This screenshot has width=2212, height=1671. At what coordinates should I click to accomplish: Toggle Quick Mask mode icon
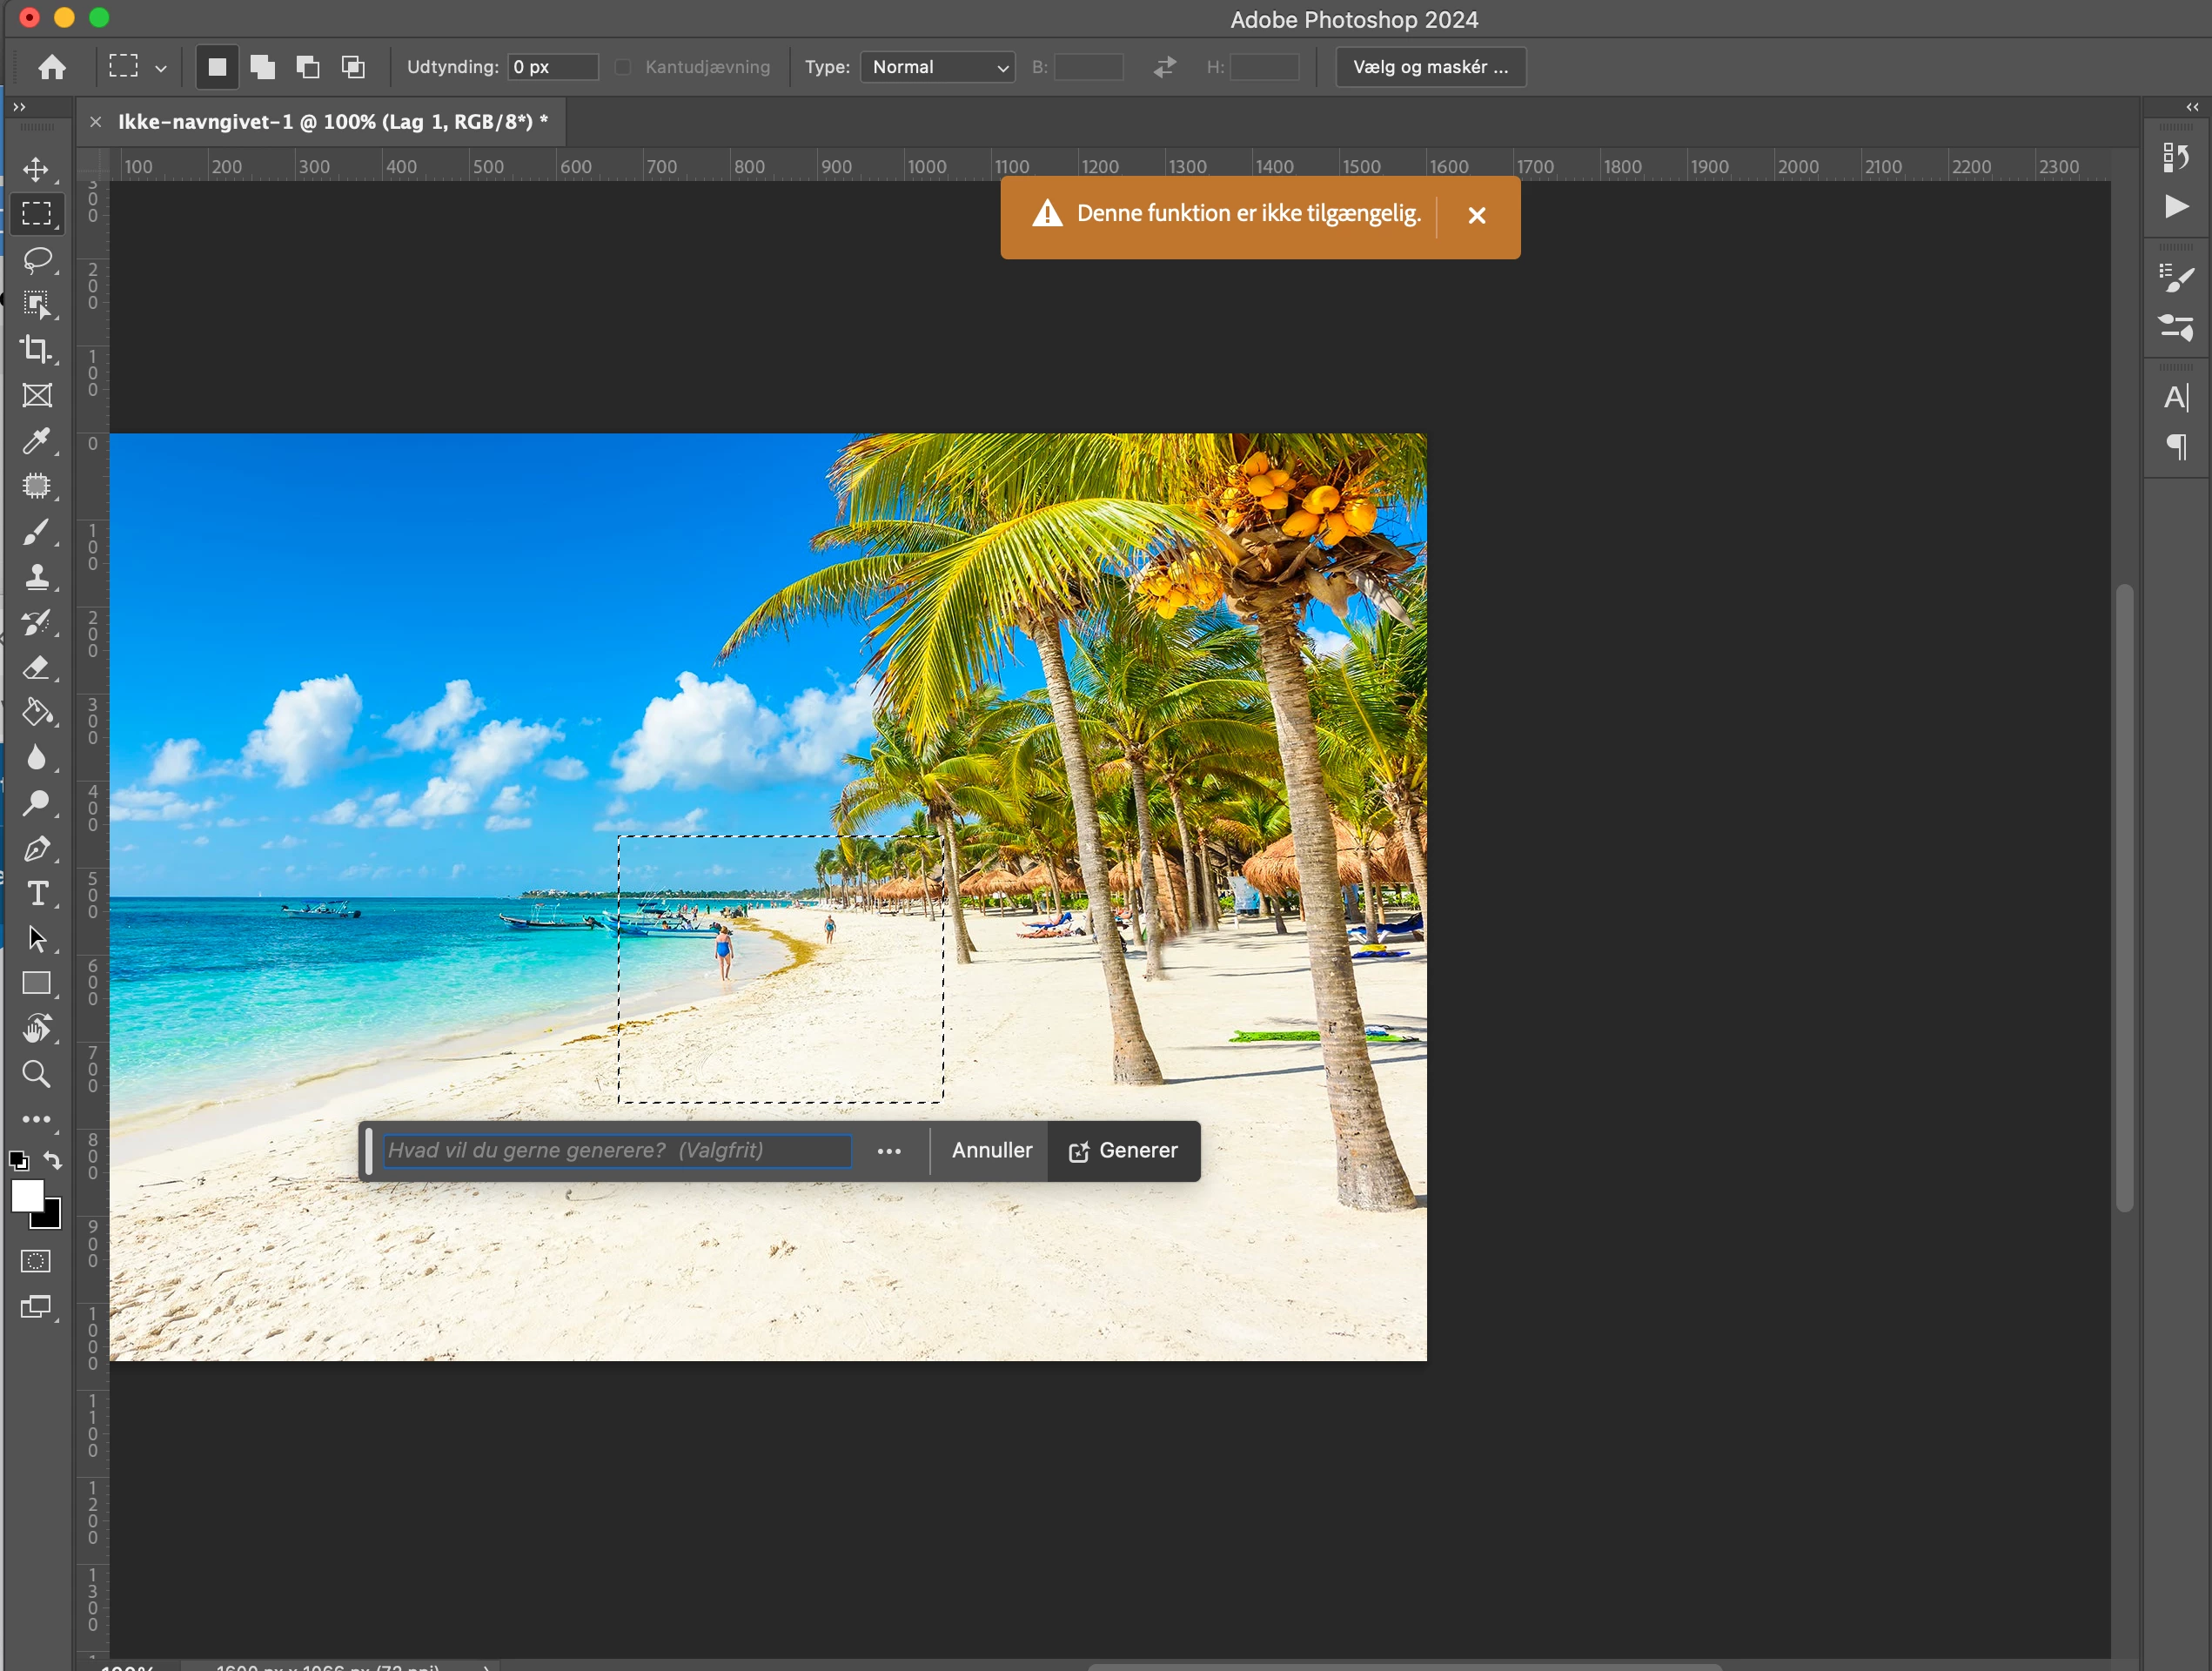point(36,1261)
